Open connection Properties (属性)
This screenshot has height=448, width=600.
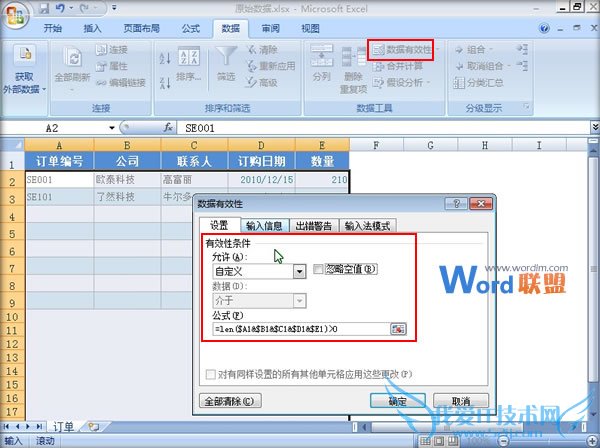(x=112, y=66)
